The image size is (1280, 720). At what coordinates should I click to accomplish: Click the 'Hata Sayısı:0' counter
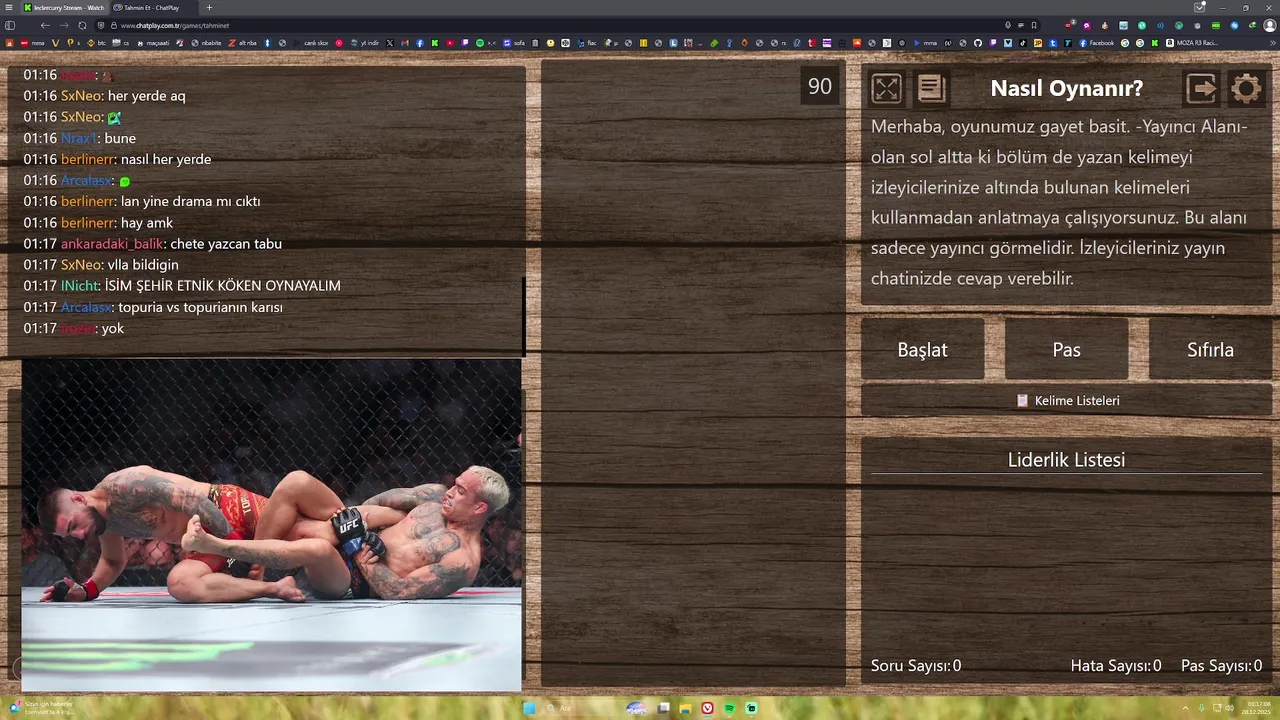[x=1116, y=666]
